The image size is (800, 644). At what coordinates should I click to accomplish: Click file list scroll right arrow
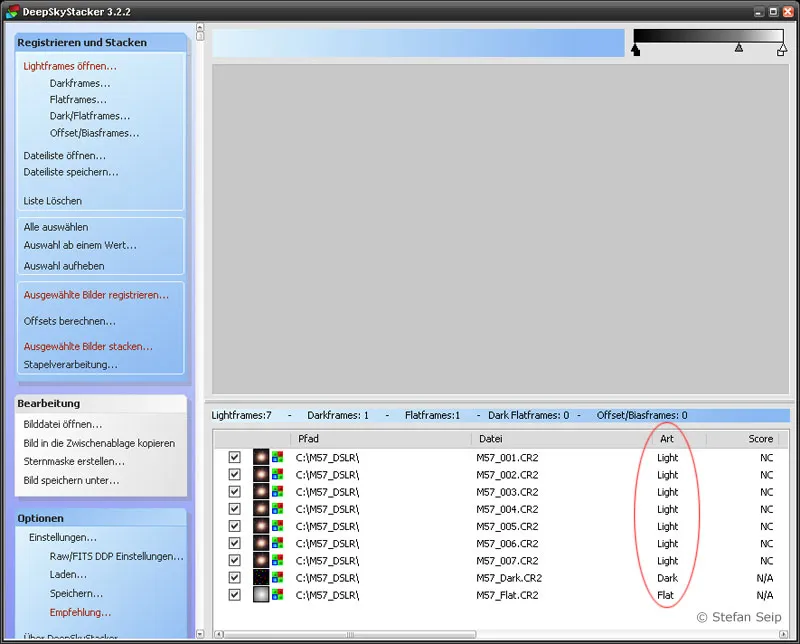pyautogui.click(x=783, y=634)
